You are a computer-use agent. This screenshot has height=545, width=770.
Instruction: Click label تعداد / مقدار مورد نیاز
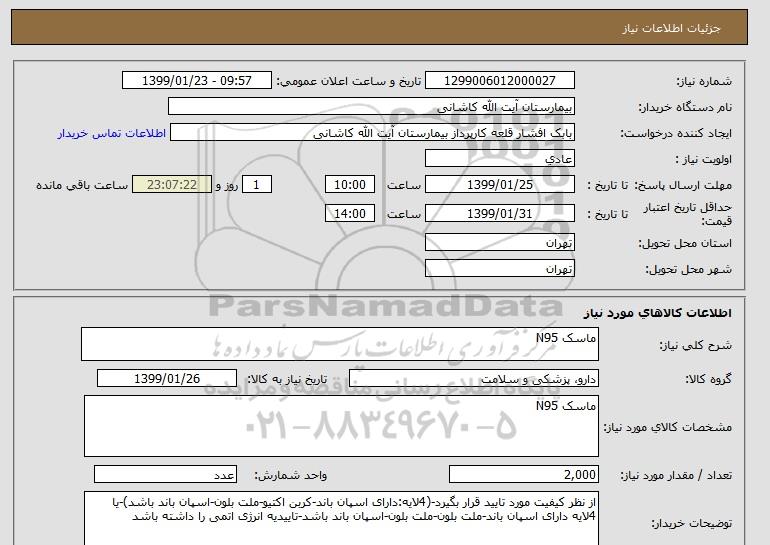tap(676, 475)
